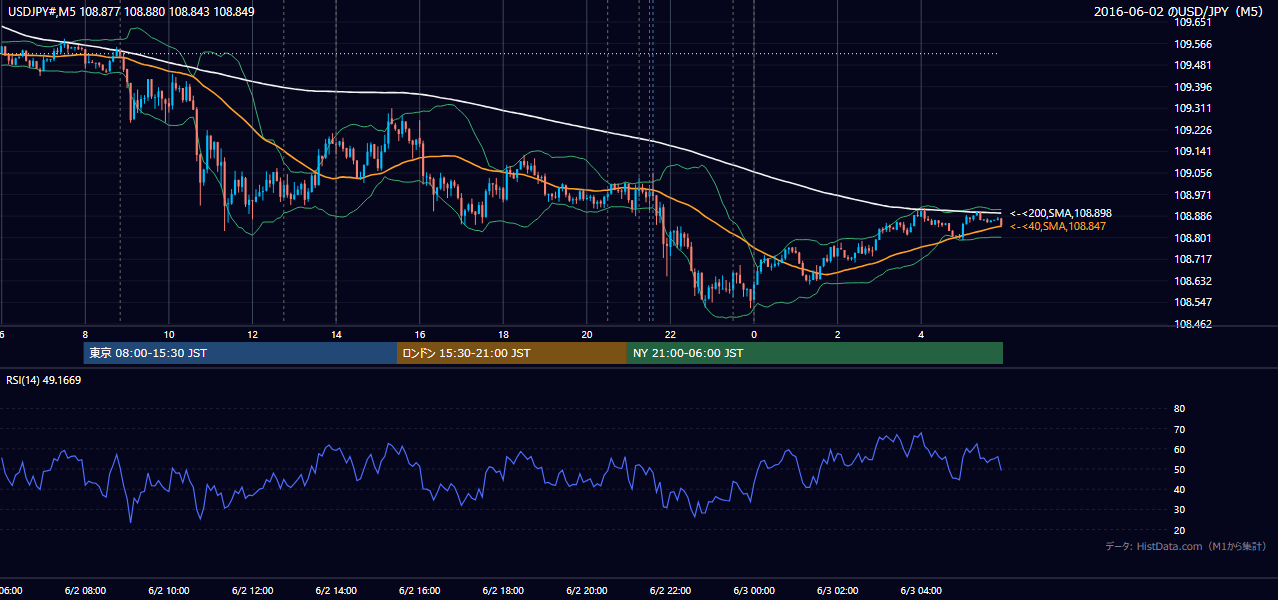Click the 6/2 16:00 time axis label
The width and height of the screenshot is (1278, 600).
(419, 590)
